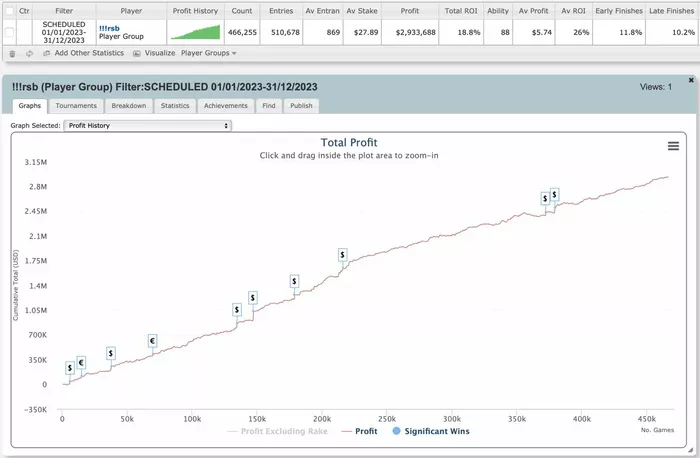700x458 pixels.
Task: Click the Visualize picture icon
Action: [x=137, y=54]
